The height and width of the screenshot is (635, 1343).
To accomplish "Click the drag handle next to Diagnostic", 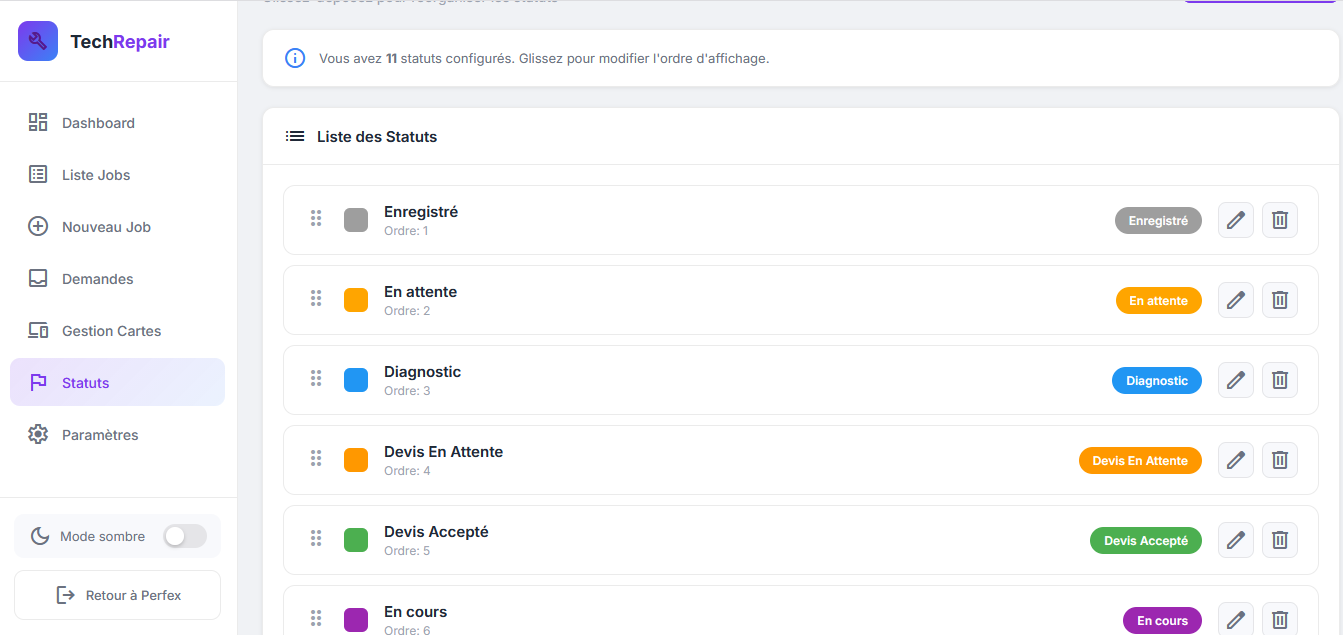I will [x=316, y=378].
